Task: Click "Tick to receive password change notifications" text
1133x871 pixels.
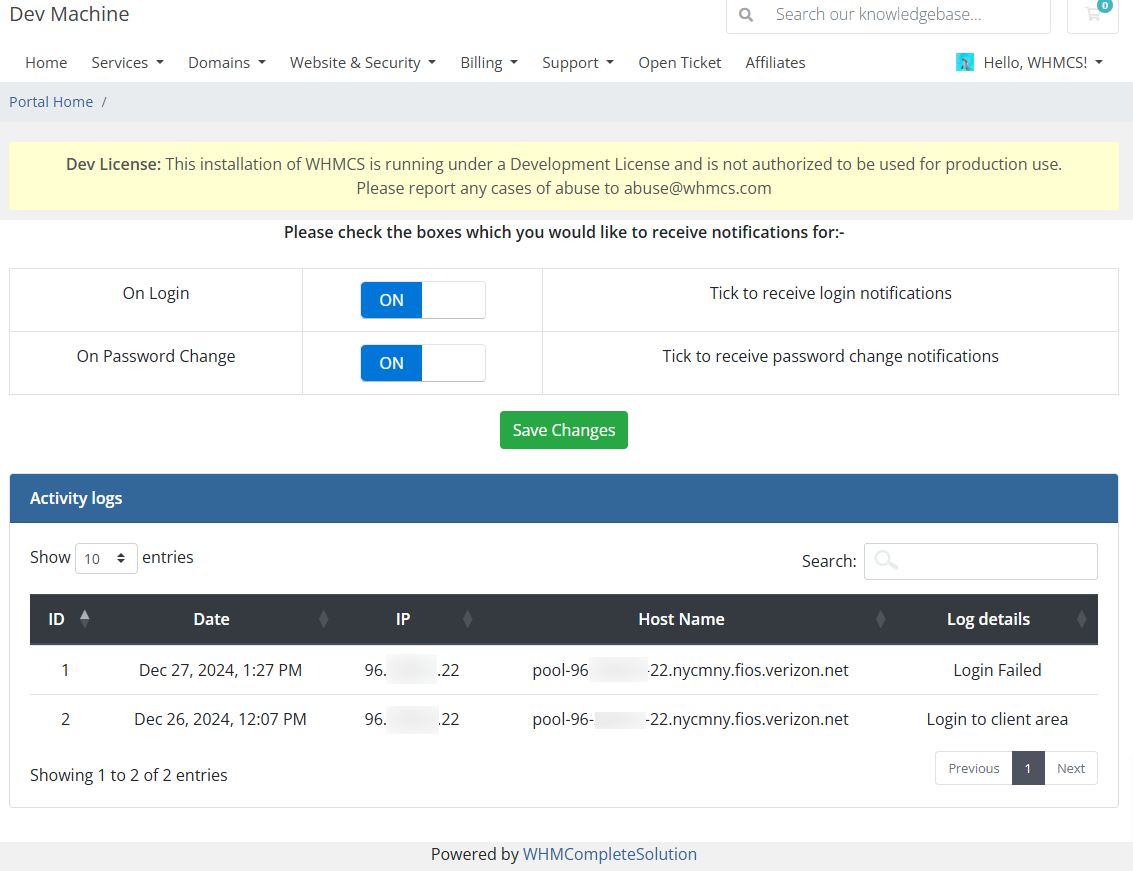Action: coord(830,356)
